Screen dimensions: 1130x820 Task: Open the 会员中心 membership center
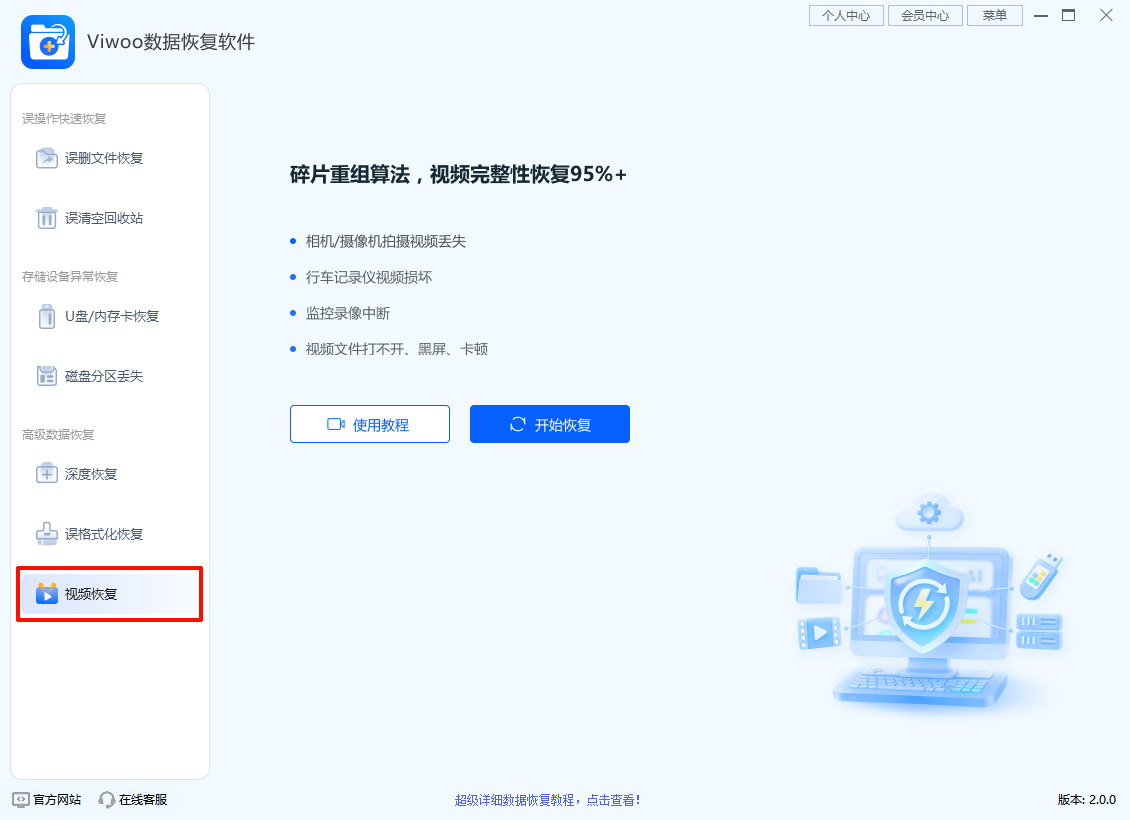click(x=924, y=15)
